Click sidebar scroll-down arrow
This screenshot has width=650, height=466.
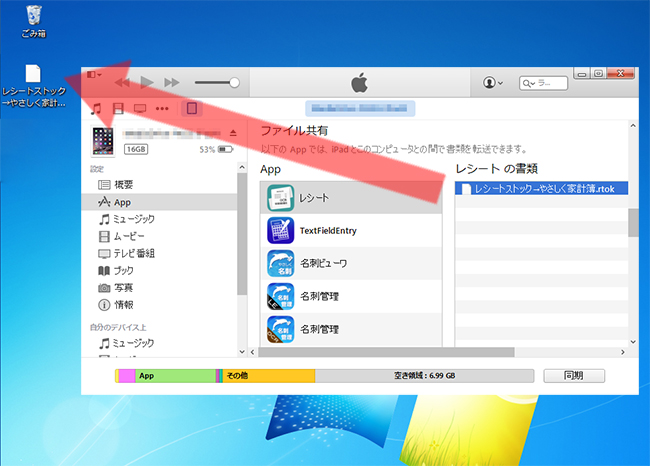(x=242, y=352)
